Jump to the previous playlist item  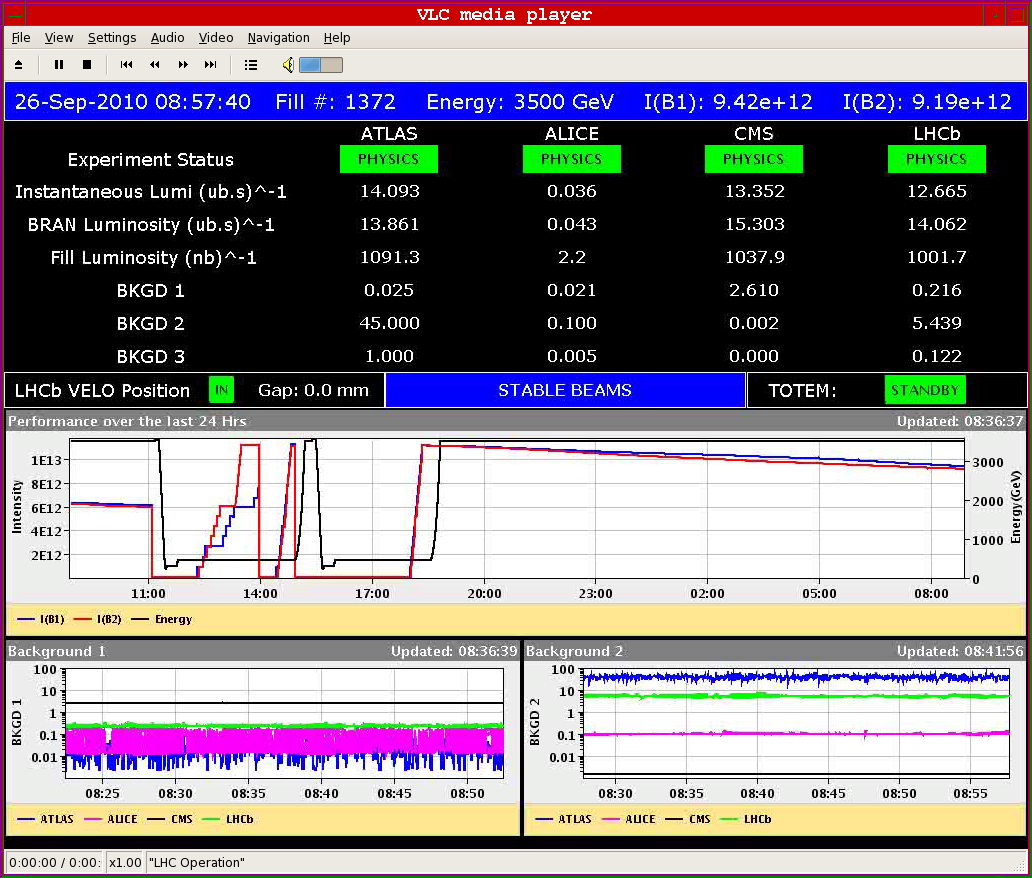[x=126, y=65]
